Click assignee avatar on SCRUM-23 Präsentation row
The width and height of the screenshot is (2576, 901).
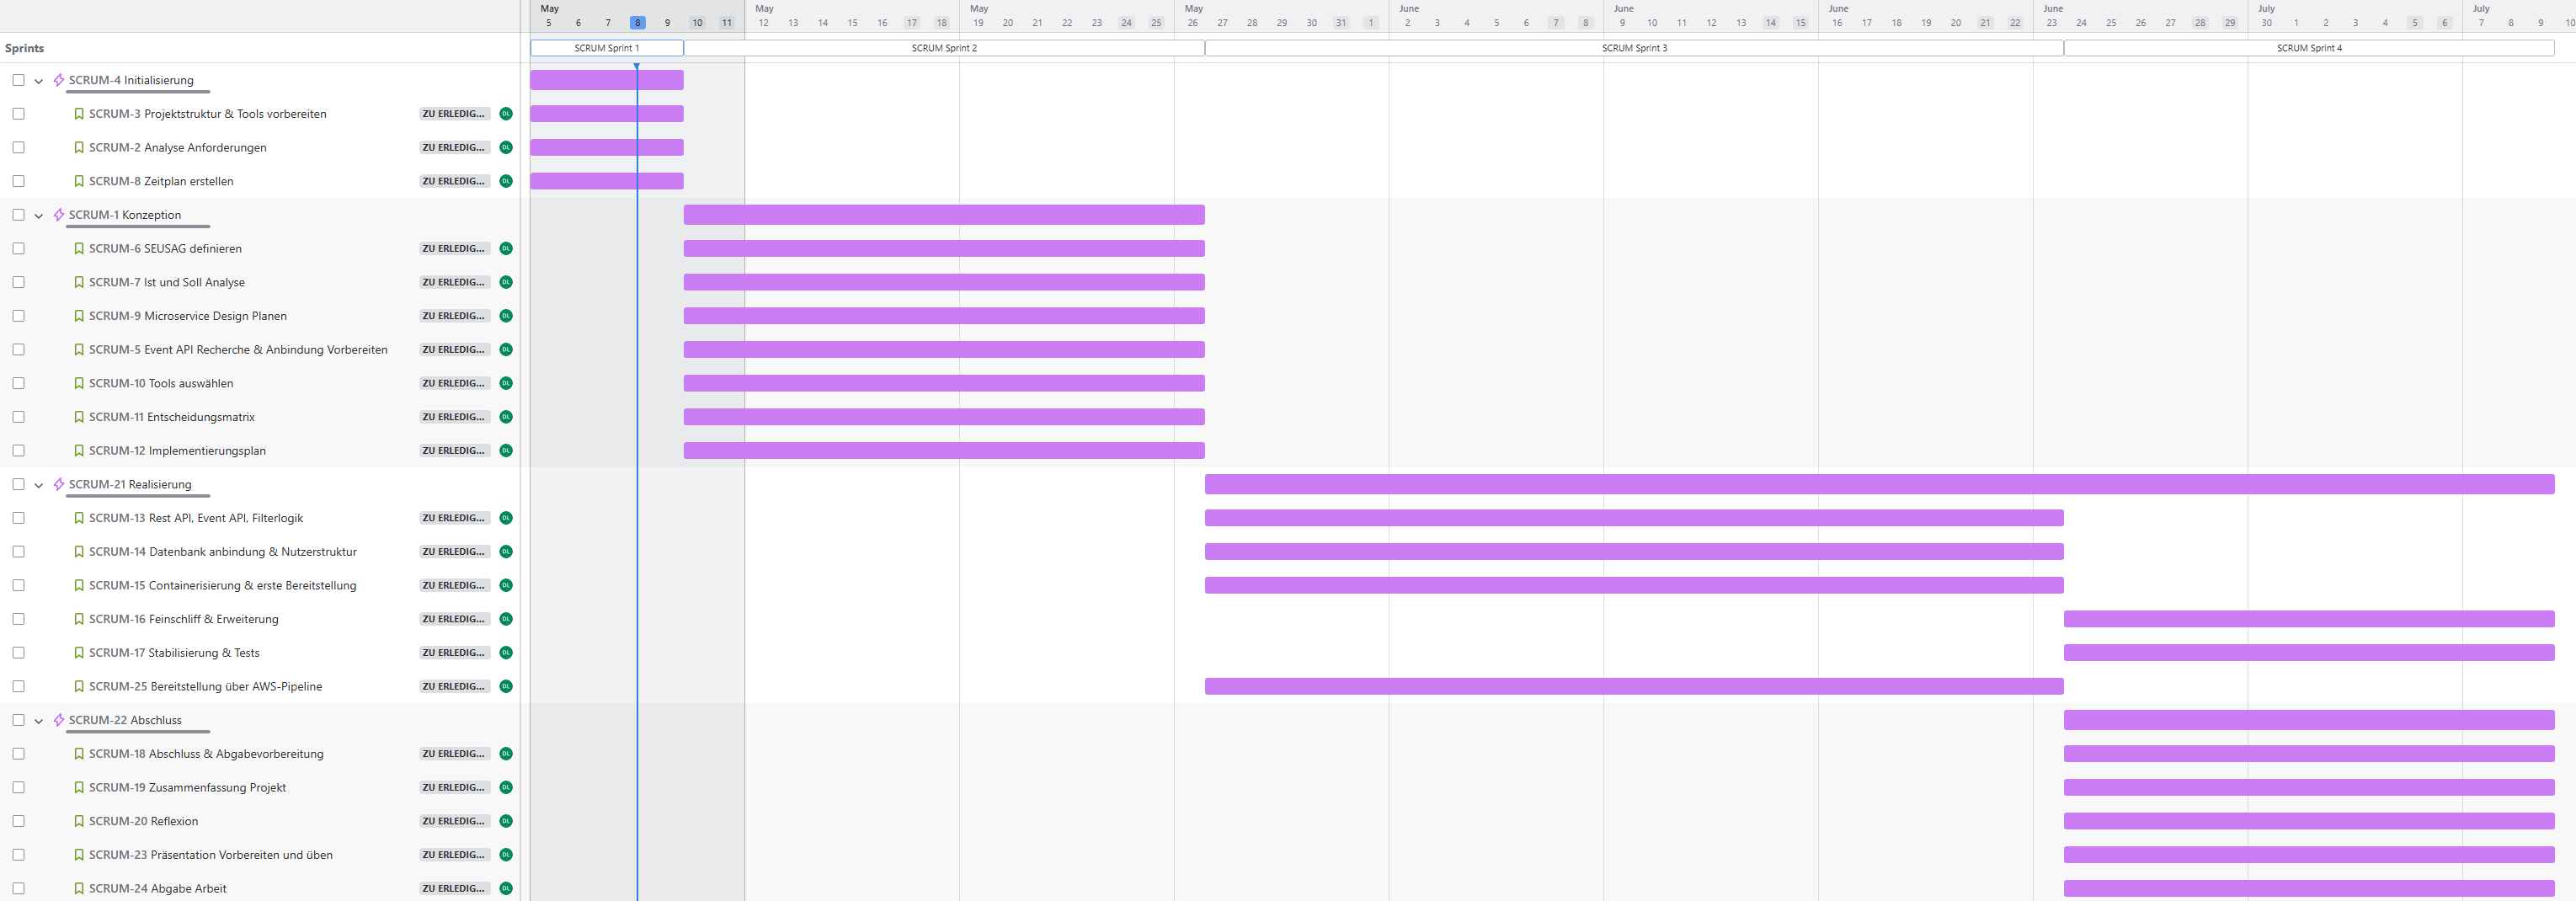point(506,854)
